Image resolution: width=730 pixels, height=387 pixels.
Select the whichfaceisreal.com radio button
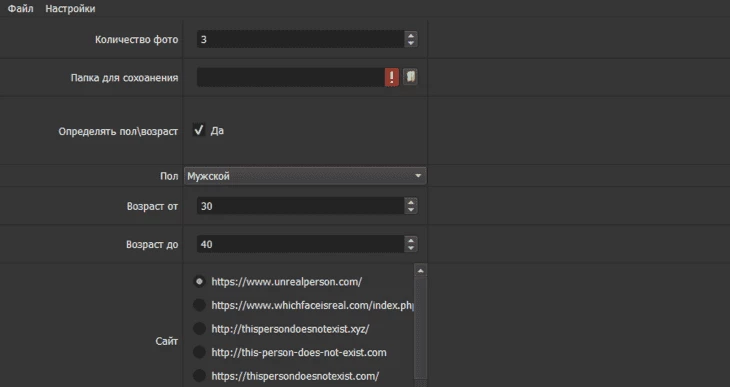199,305
